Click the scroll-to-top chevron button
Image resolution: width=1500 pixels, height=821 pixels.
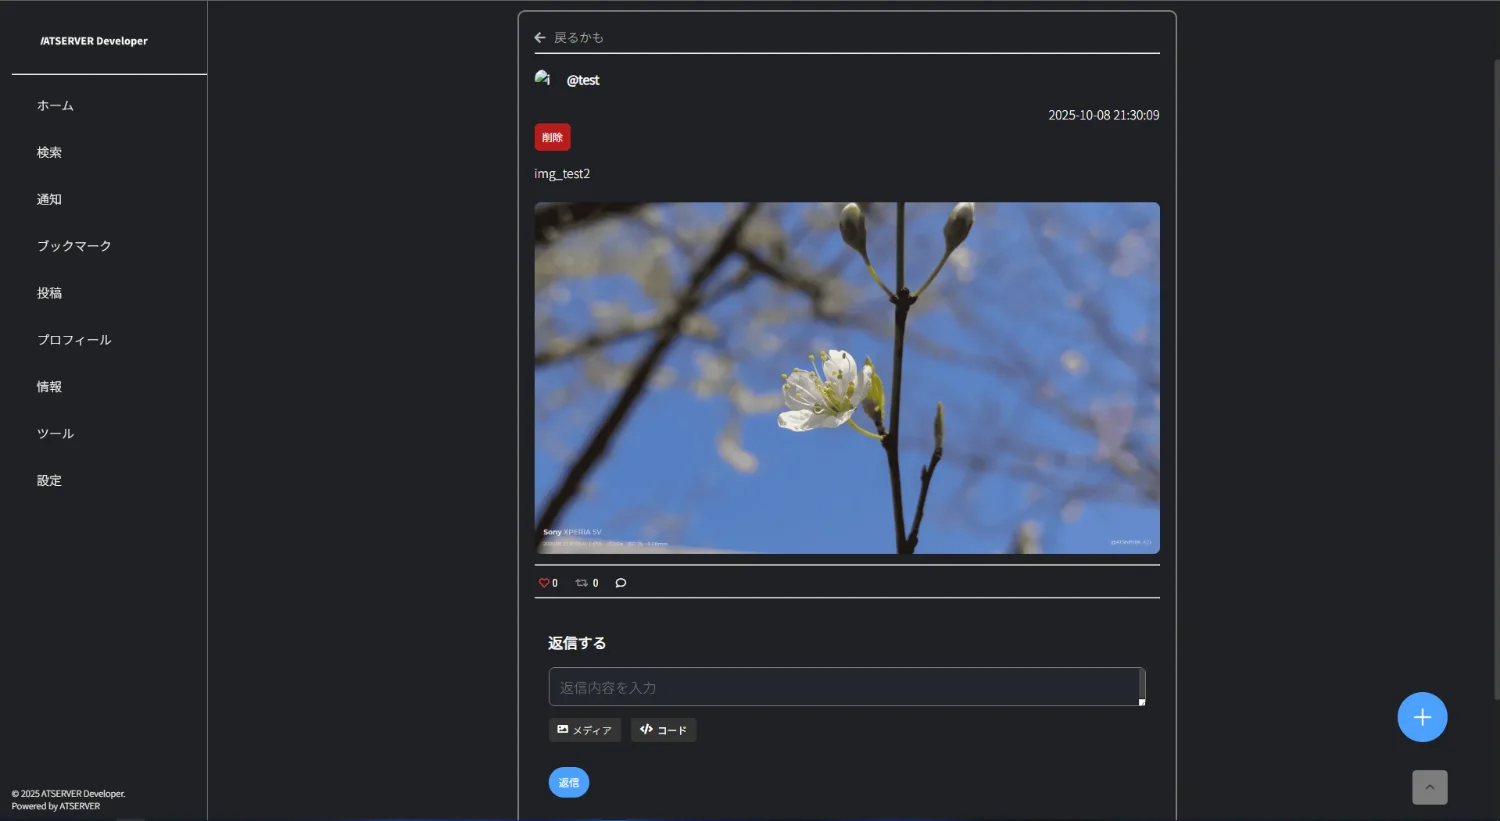tap(1429, 787)
